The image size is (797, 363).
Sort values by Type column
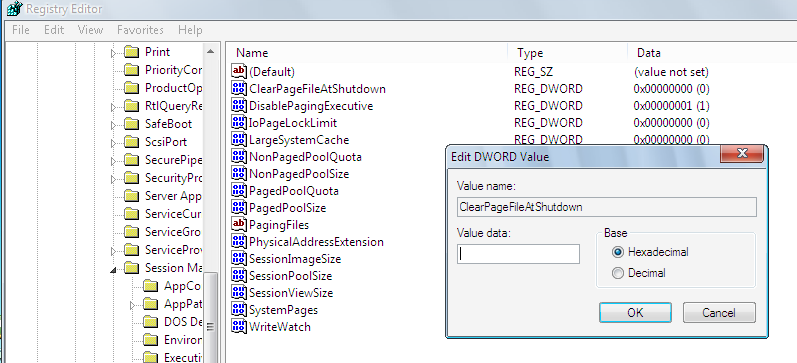point(567,53)
